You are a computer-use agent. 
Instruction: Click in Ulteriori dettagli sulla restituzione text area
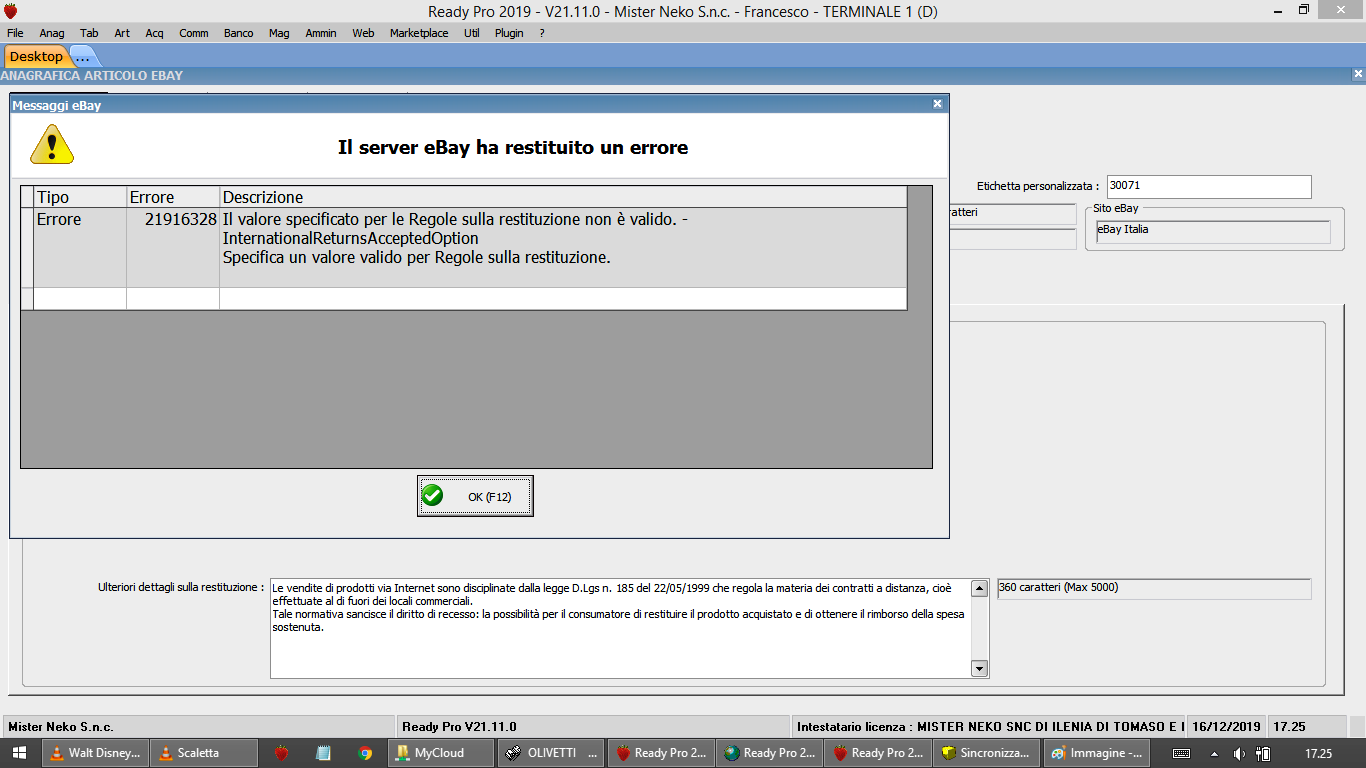(621, 627)
